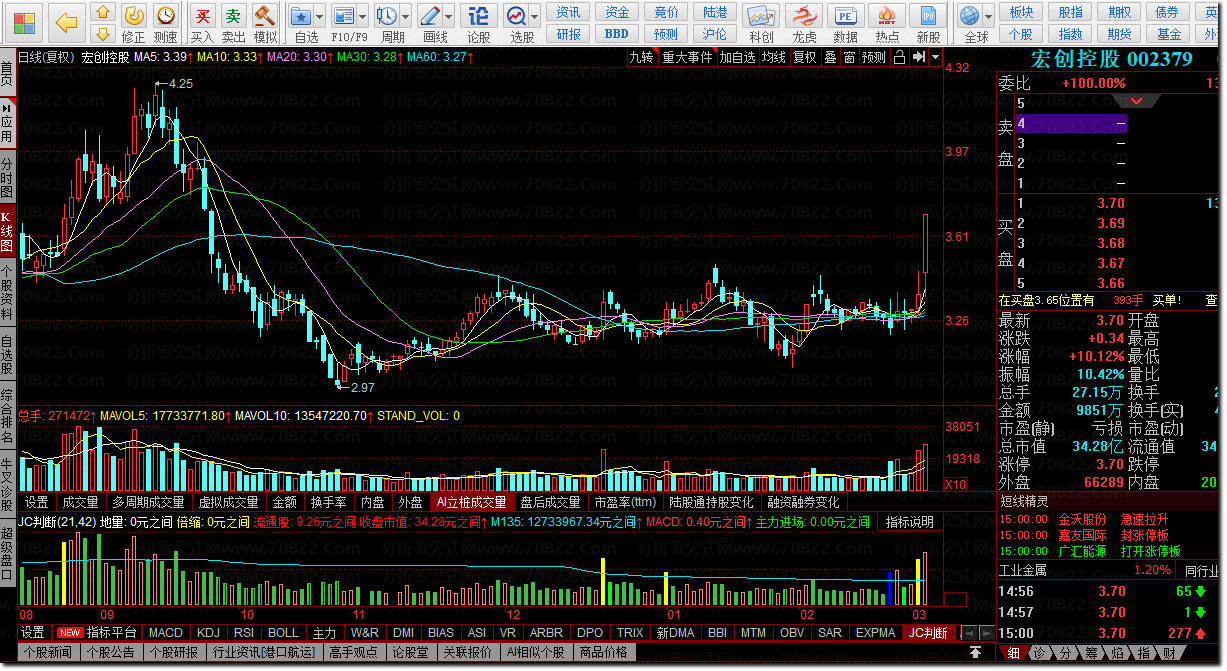Click the 板块 toolbar button
The image size is (1227, 671).
click(x=1021, y=12)
